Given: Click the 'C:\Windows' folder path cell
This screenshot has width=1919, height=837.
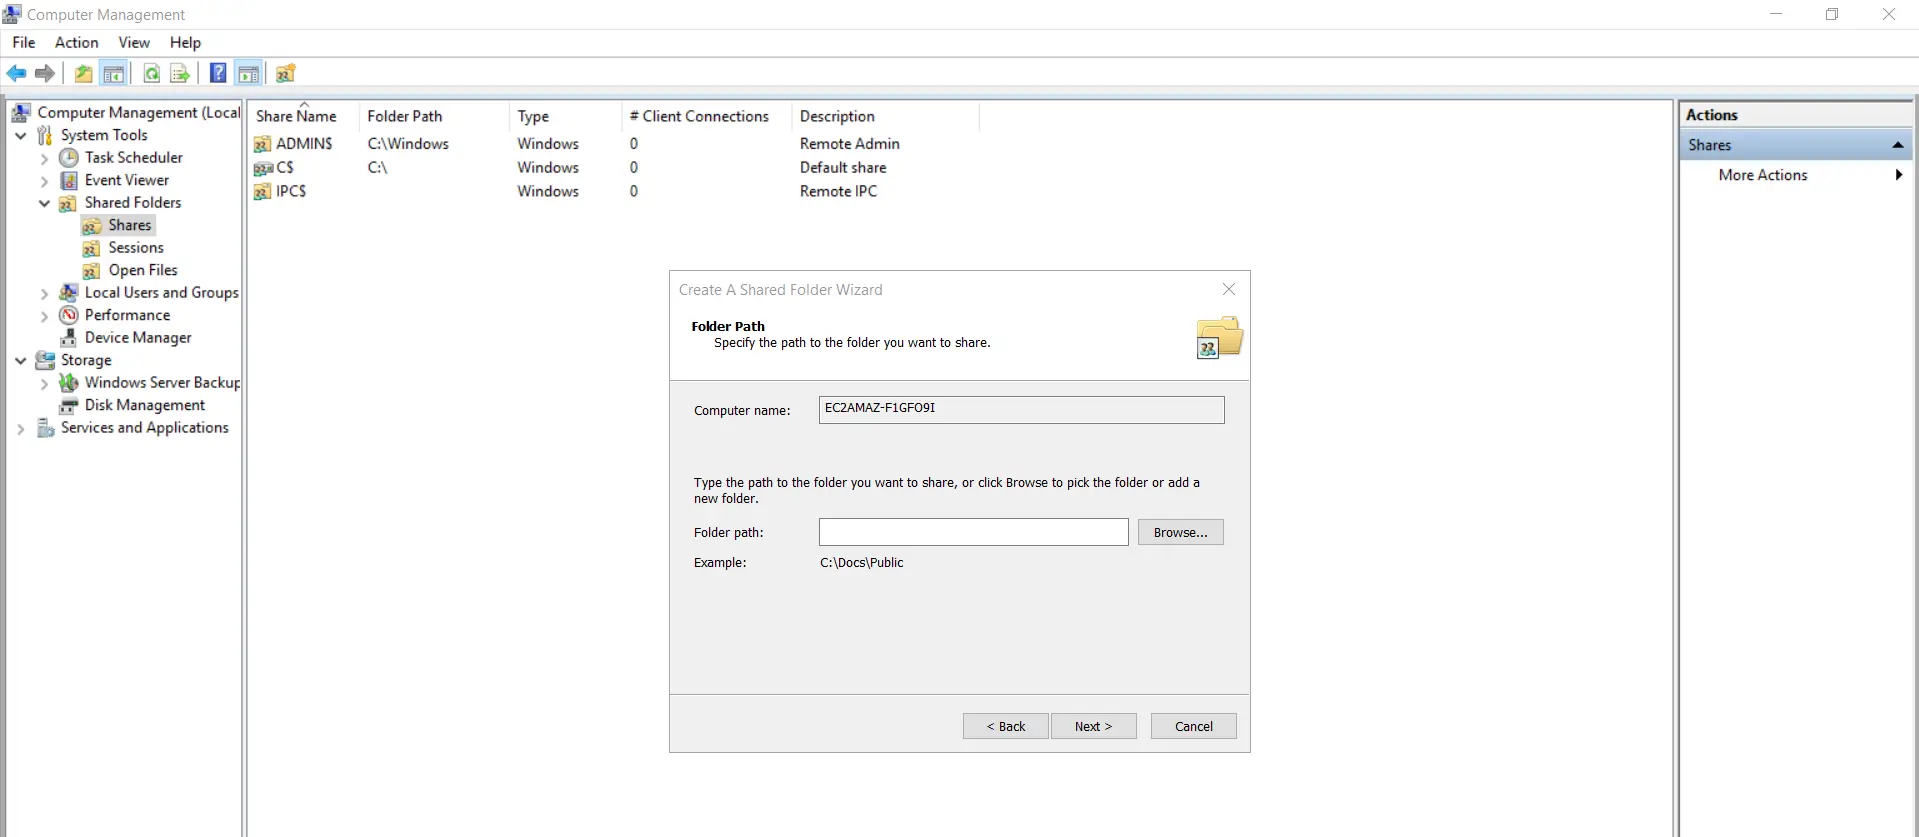Looking at the screenshot, I should (408, 144).
